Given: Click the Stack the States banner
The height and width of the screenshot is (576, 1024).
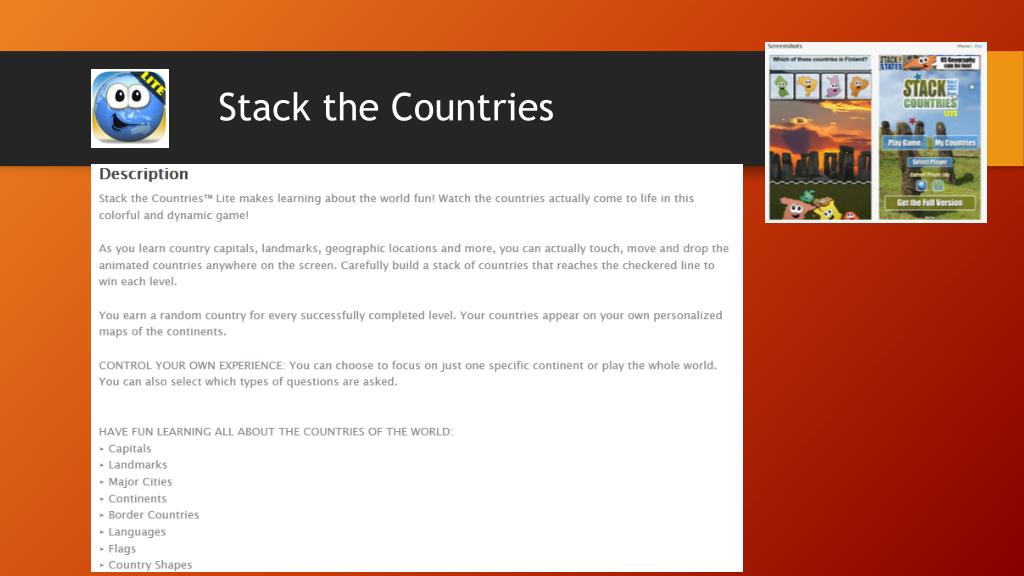Looking at the screenshot, I should pos(929,63).
